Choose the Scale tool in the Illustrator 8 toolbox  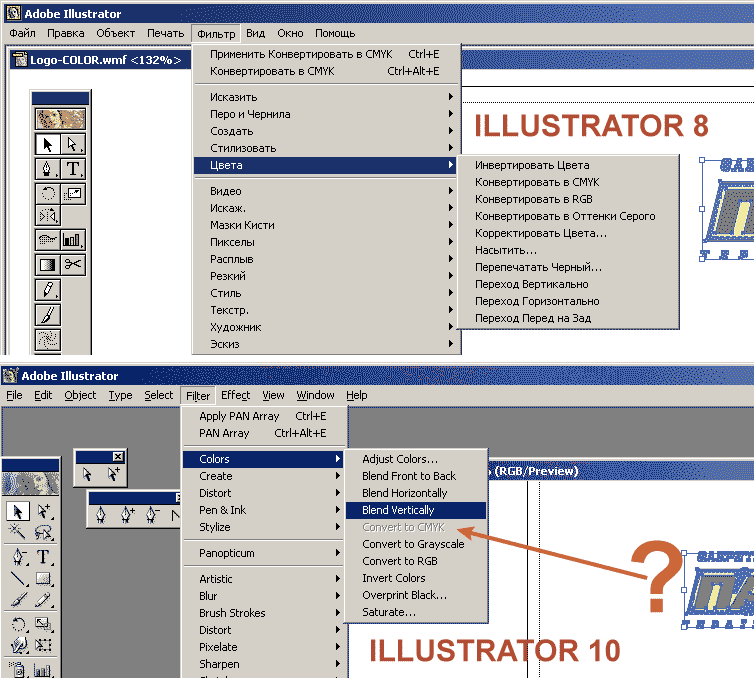(73, 194)
